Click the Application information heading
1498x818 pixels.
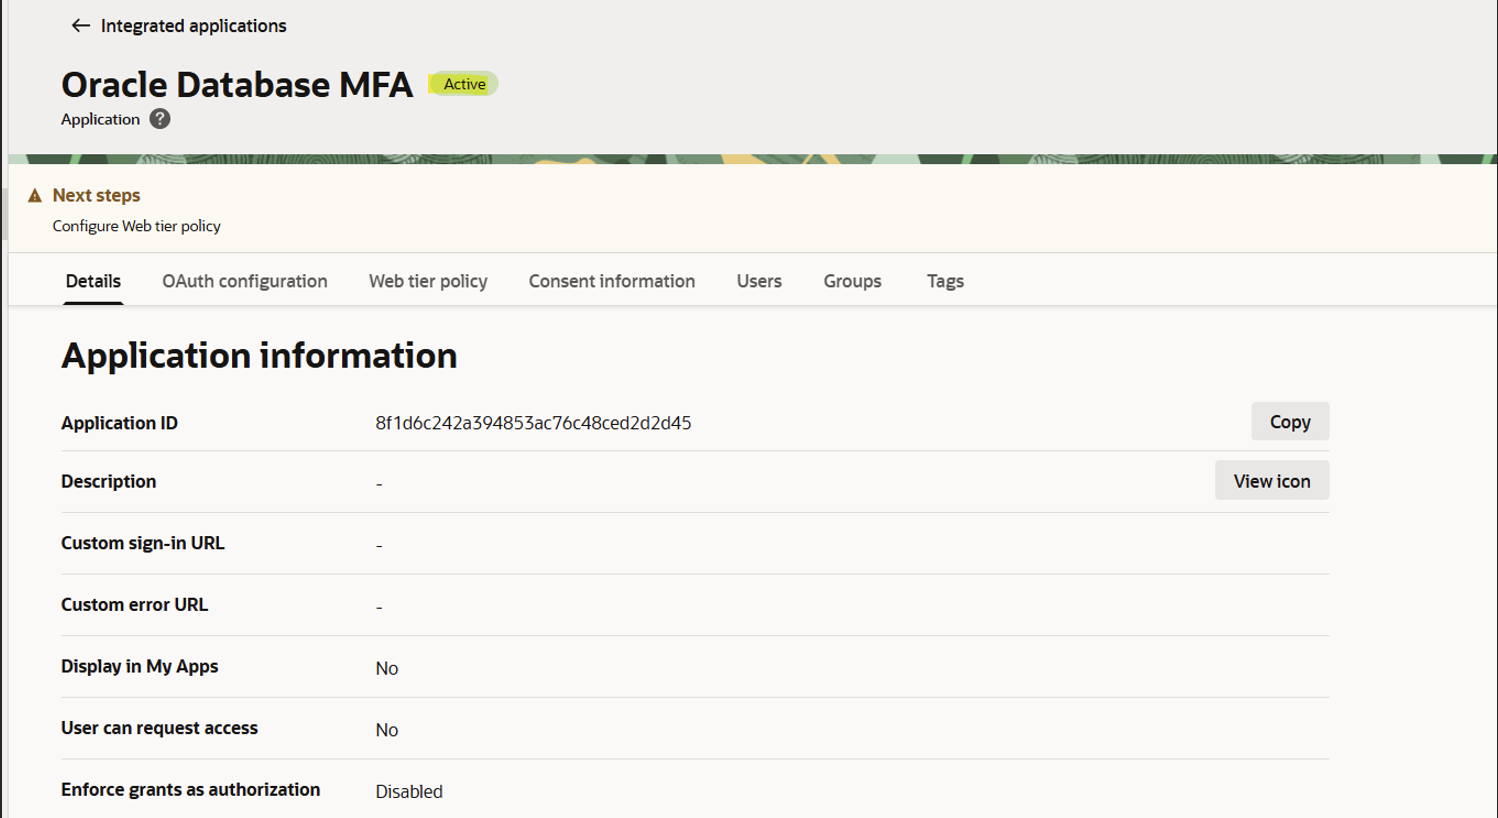point(260,355)
